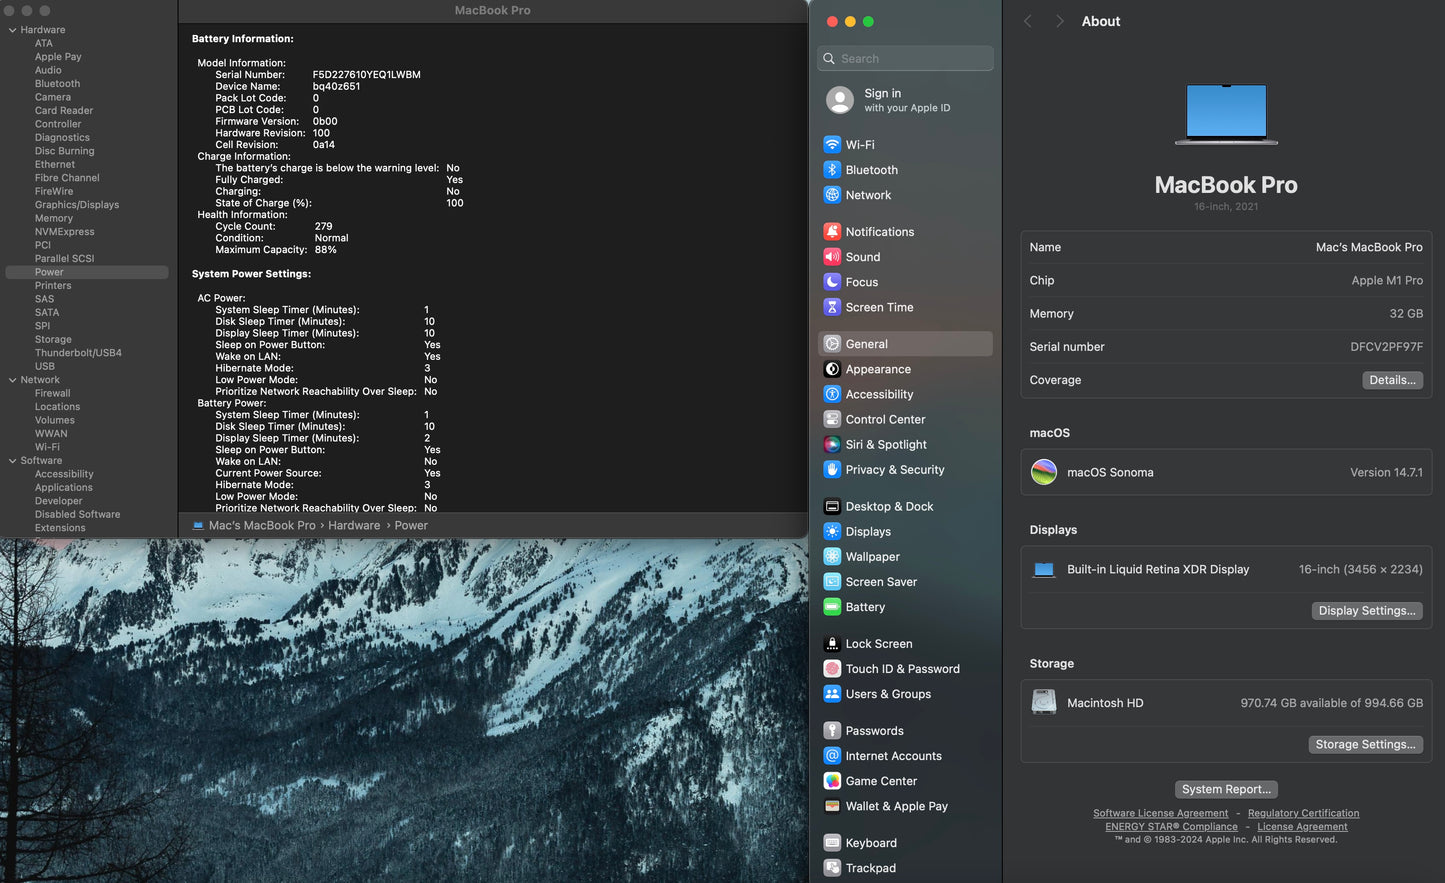This screenshot has height=883, width=1445.
Task: Select the General gear icon
Action: click(x=832, y=344)
